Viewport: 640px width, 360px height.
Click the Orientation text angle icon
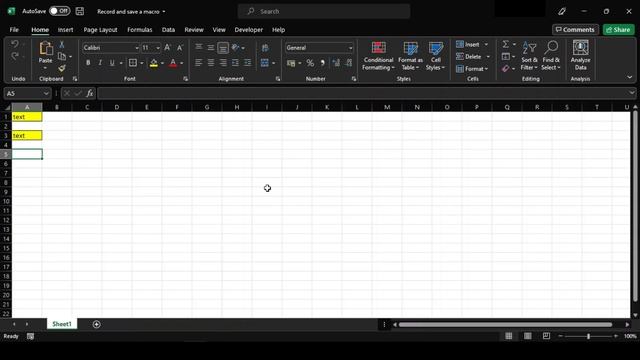[x=236, y=48]
